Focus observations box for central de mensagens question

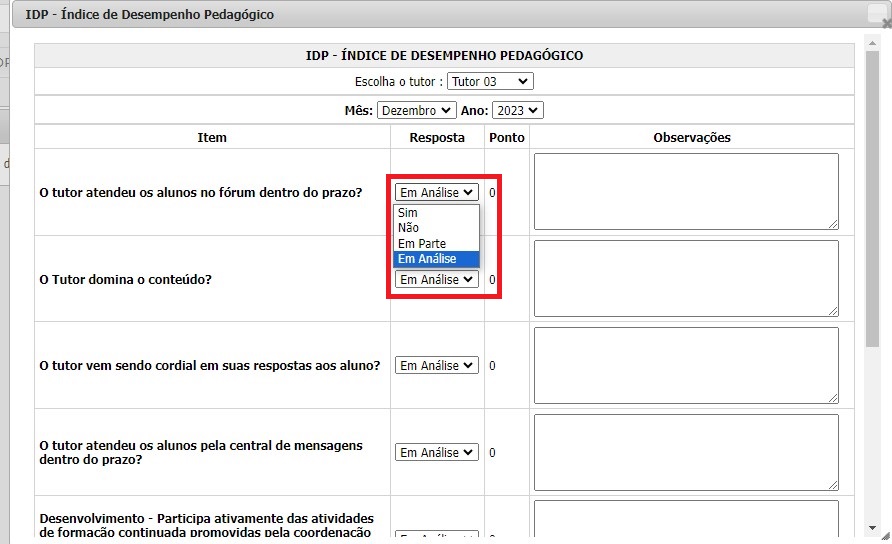[x=686, y=452]
